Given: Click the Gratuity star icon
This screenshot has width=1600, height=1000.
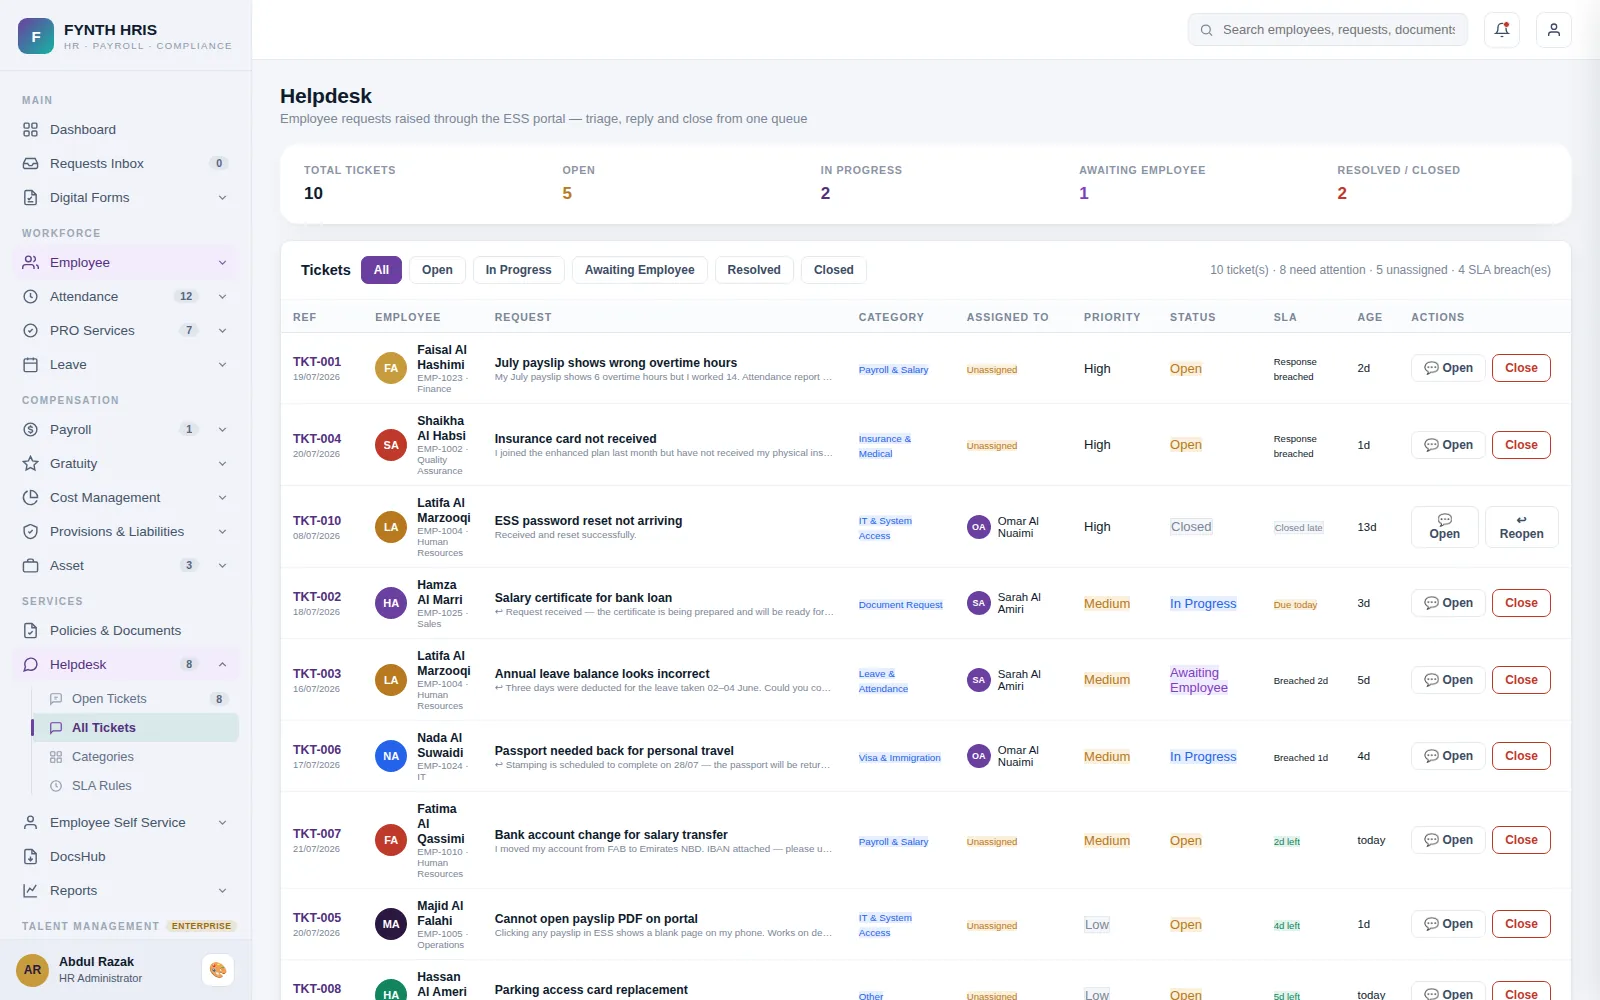Looking at the screenshot, I should click(31, 464).
